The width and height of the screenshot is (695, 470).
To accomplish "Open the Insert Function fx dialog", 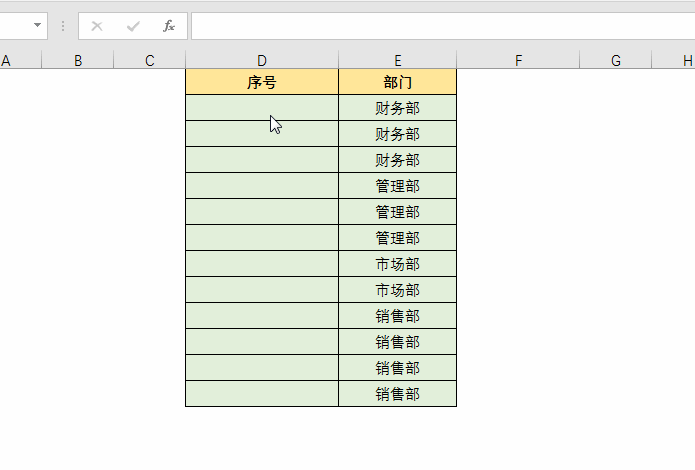I will 169,26.
